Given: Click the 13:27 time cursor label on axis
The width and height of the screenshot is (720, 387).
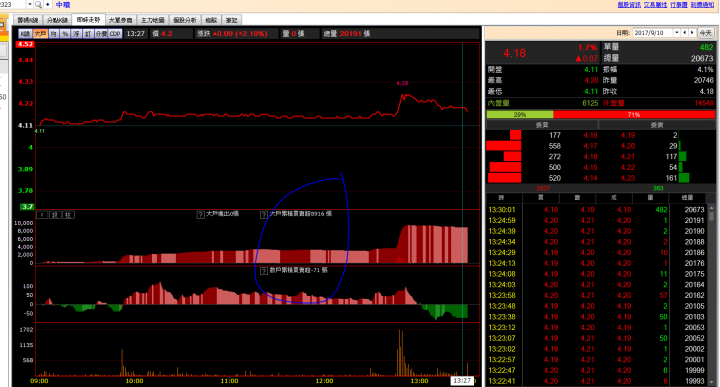Looking at the screenshot, I should (462, 381).
